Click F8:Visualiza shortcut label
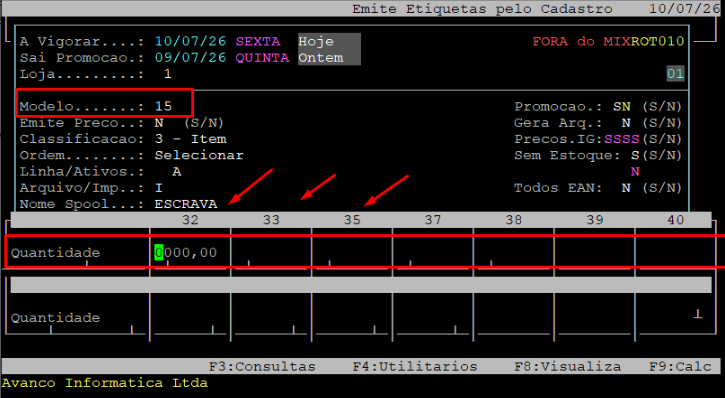 (x=568, y=367)
